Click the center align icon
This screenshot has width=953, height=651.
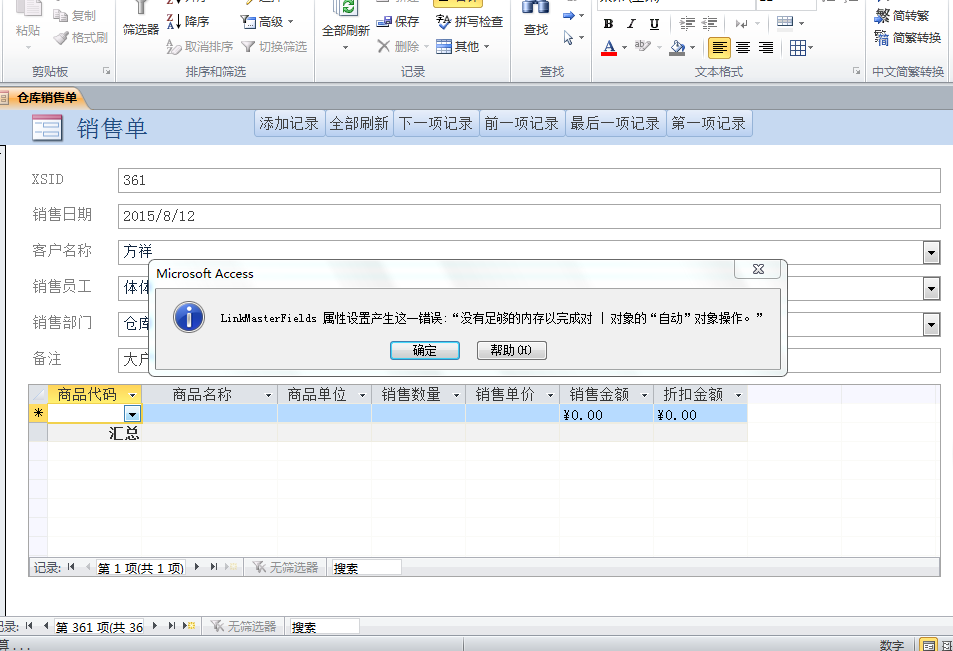(x=743, y=47)
